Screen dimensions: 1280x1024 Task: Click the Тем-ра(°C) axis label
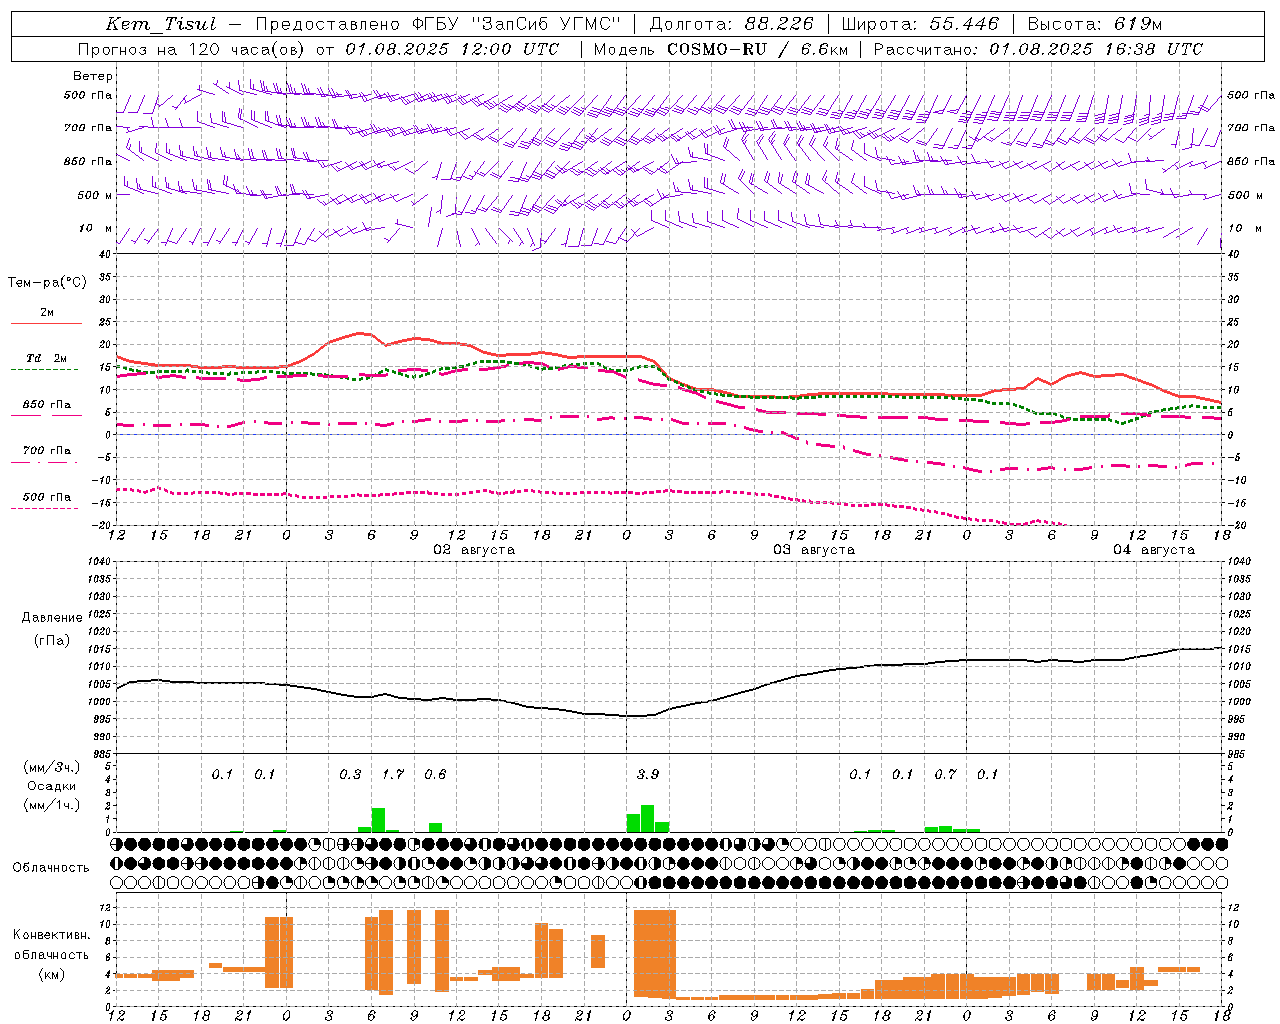click(x=47, y=283)
